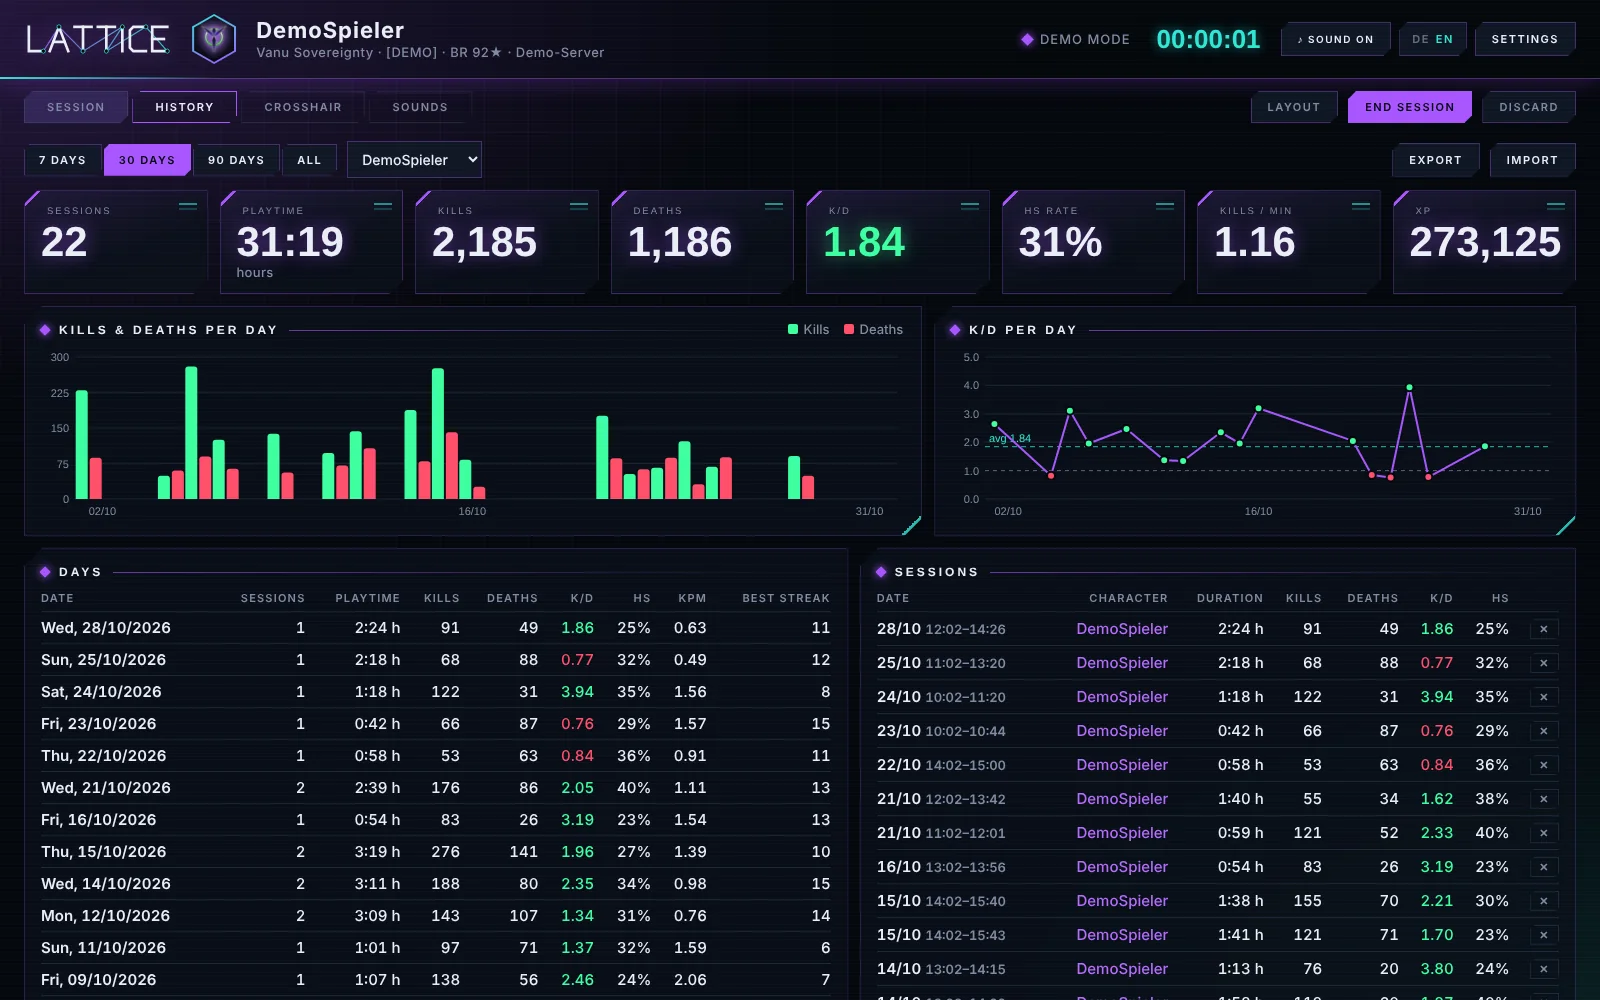Switch language to DE
1600x1000 pixels.
1420,39
